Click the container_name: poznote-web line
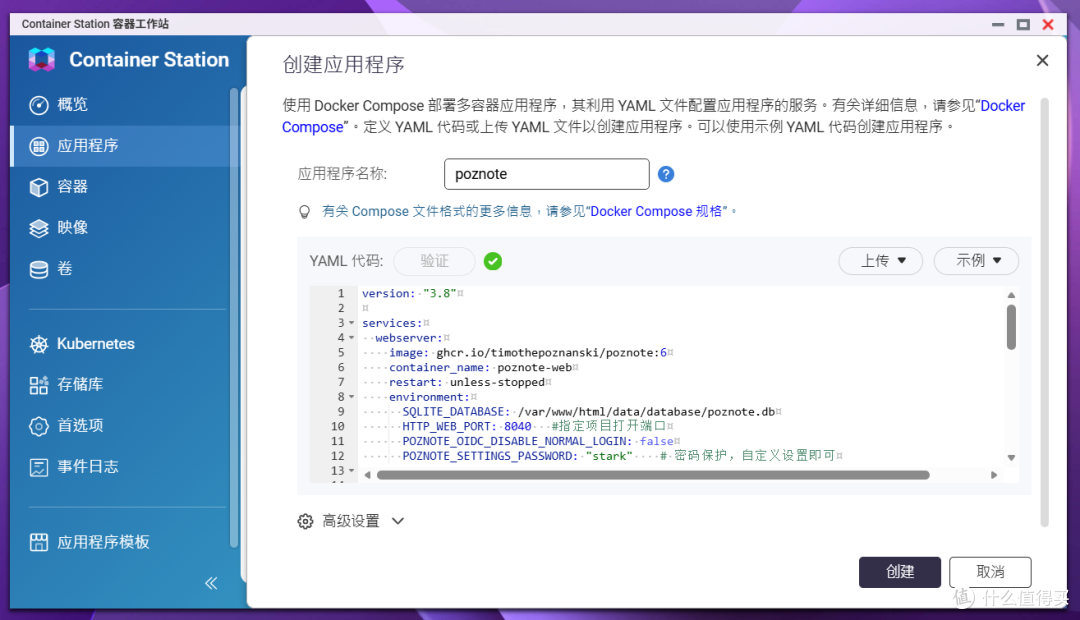 click(x=481, y=368)
